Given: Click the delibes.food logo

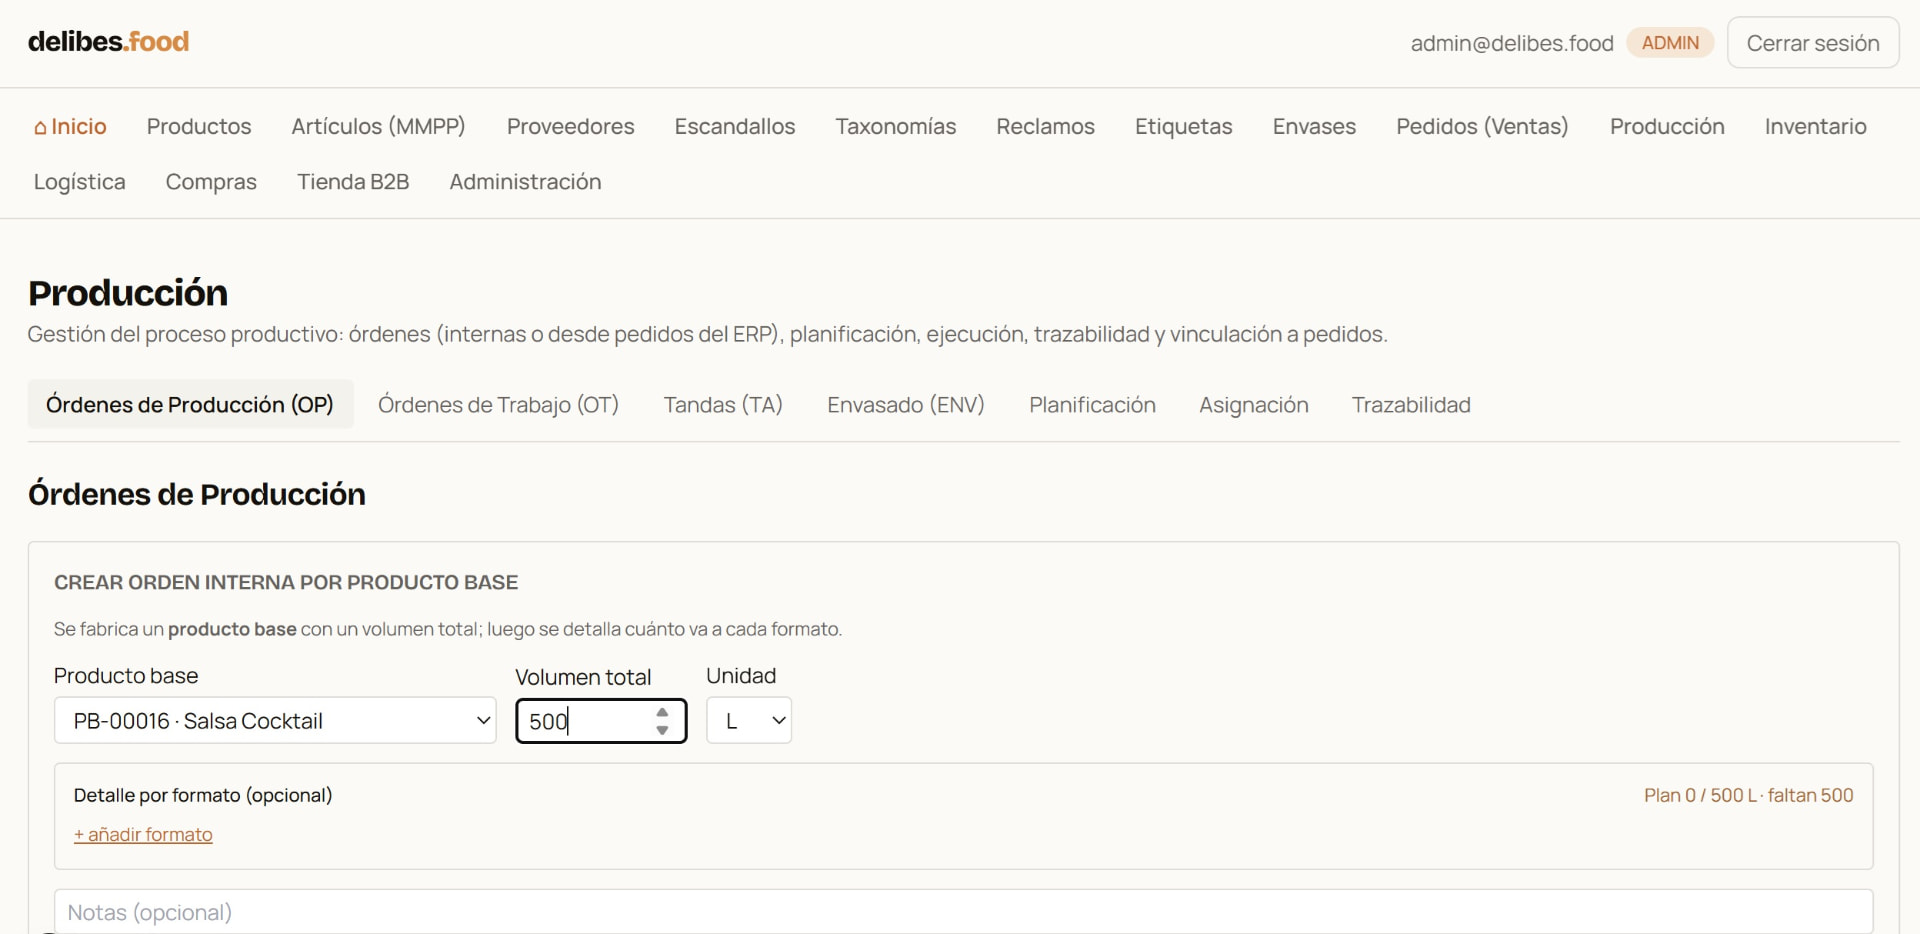Looking at the screenshot, I should click(108, 42).
